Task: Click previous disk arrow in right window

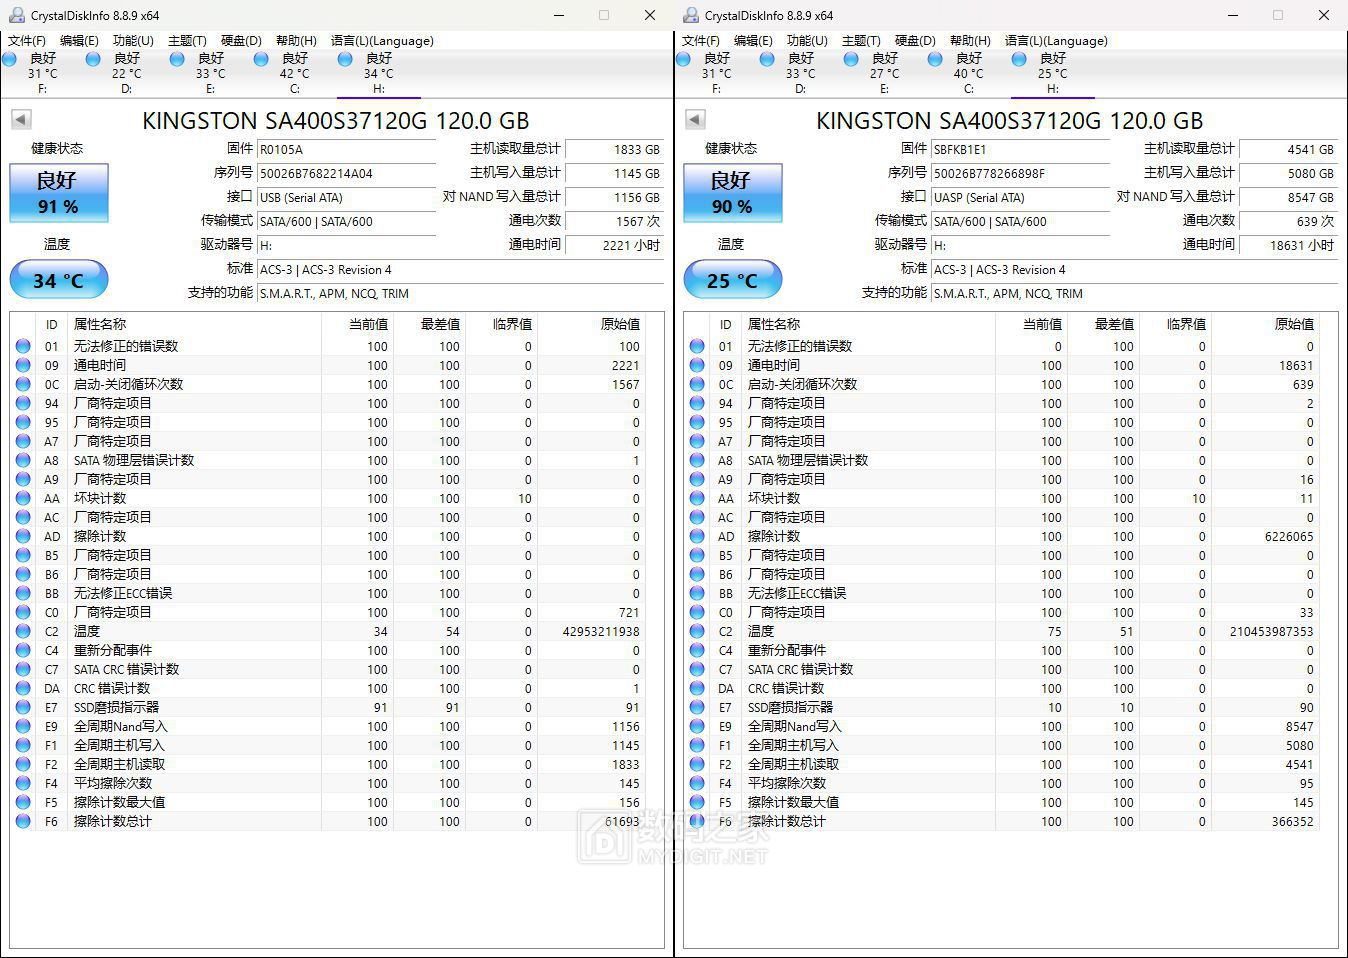Action: (x=695, y=120)
